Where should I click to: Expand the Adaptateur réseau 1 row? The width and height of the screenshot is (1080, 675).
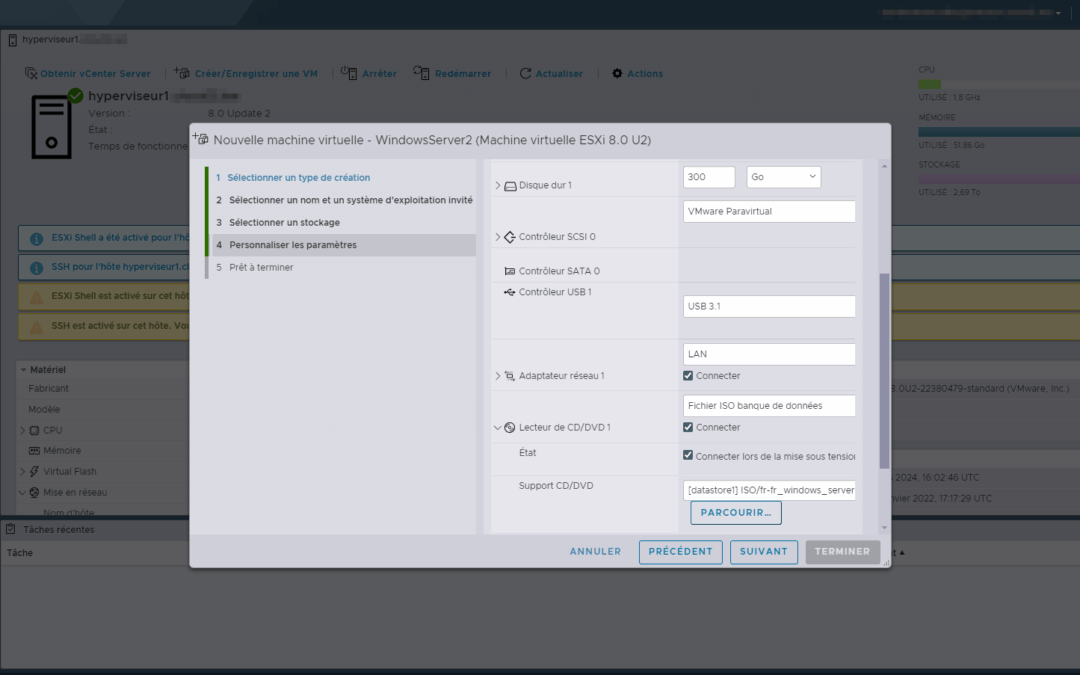coord(497,375)
